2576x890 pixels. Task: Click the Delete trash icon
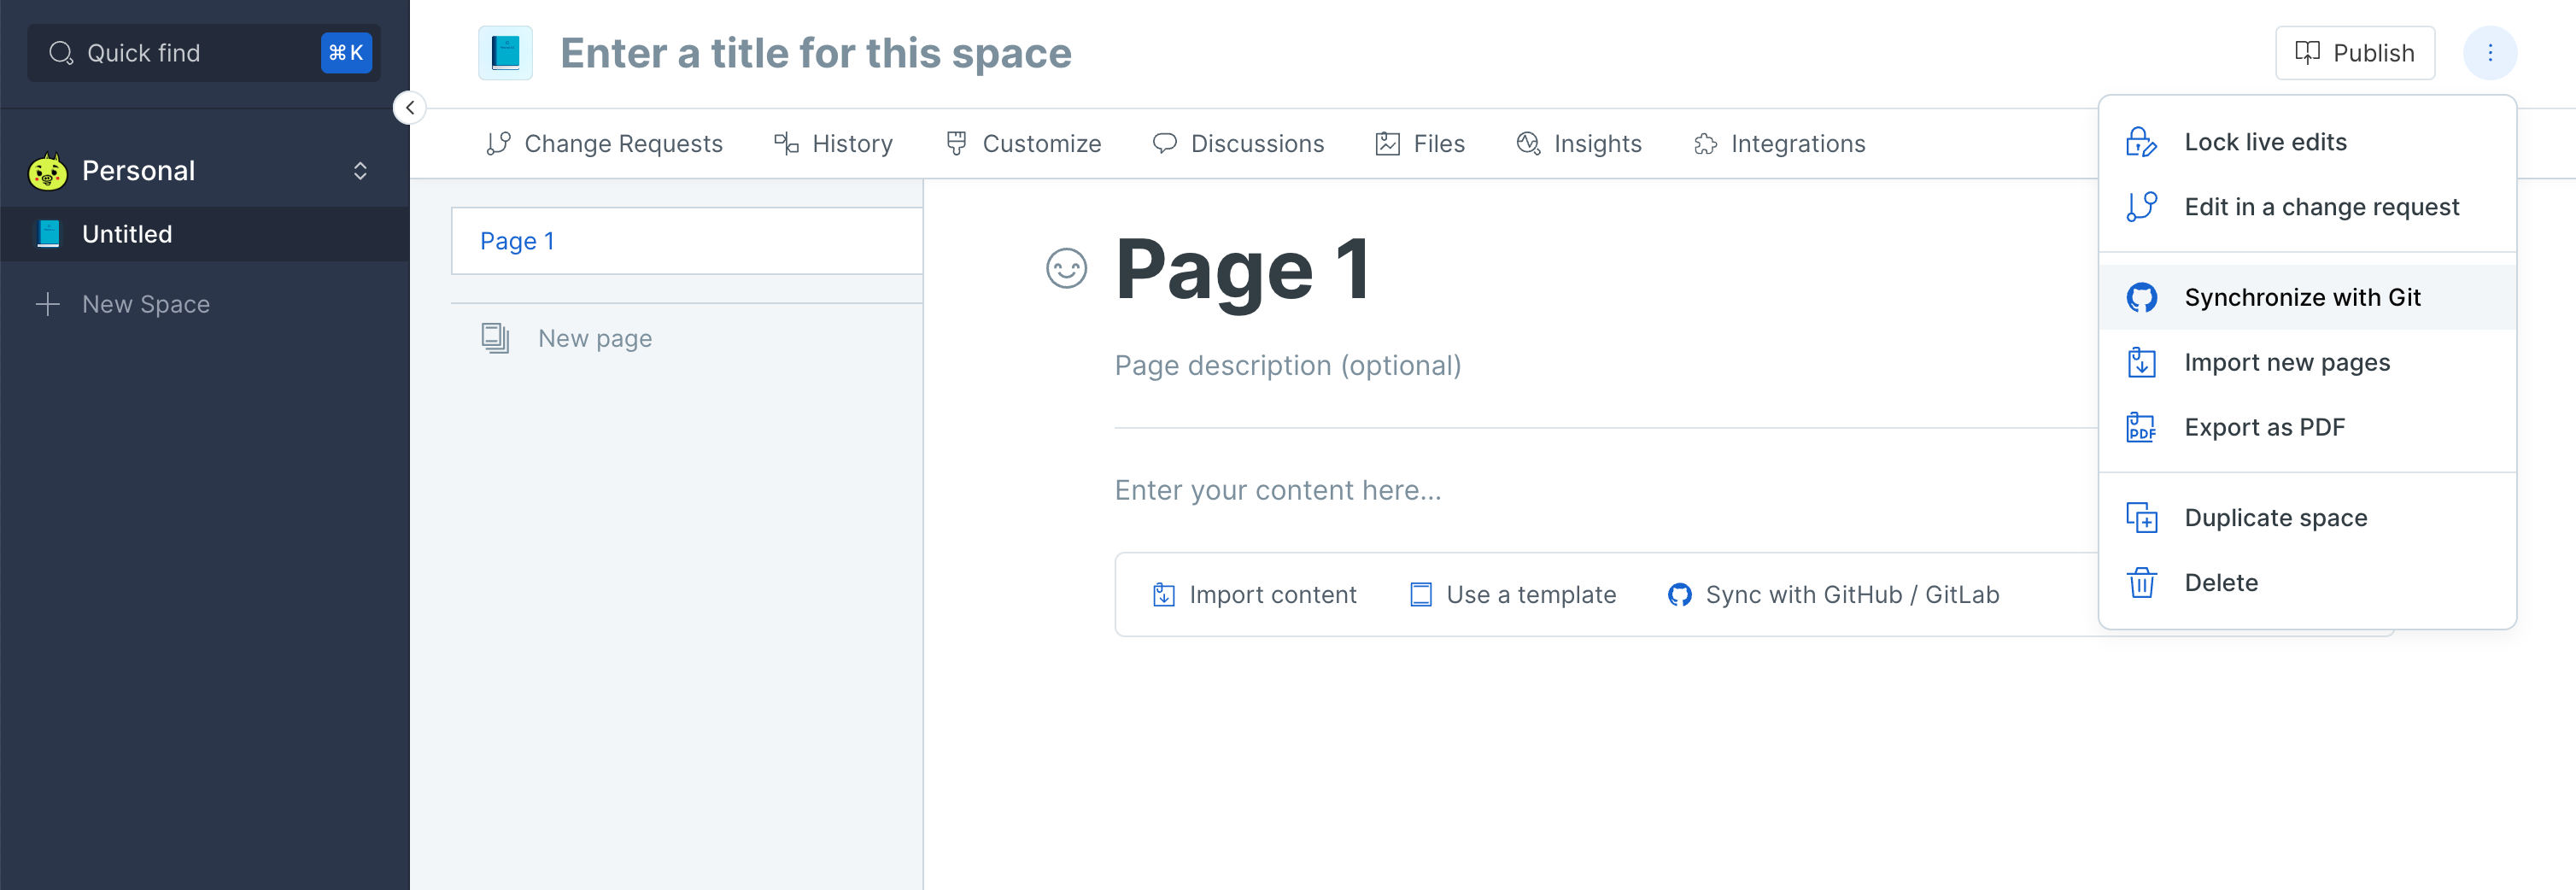[x=2141, y=583]
